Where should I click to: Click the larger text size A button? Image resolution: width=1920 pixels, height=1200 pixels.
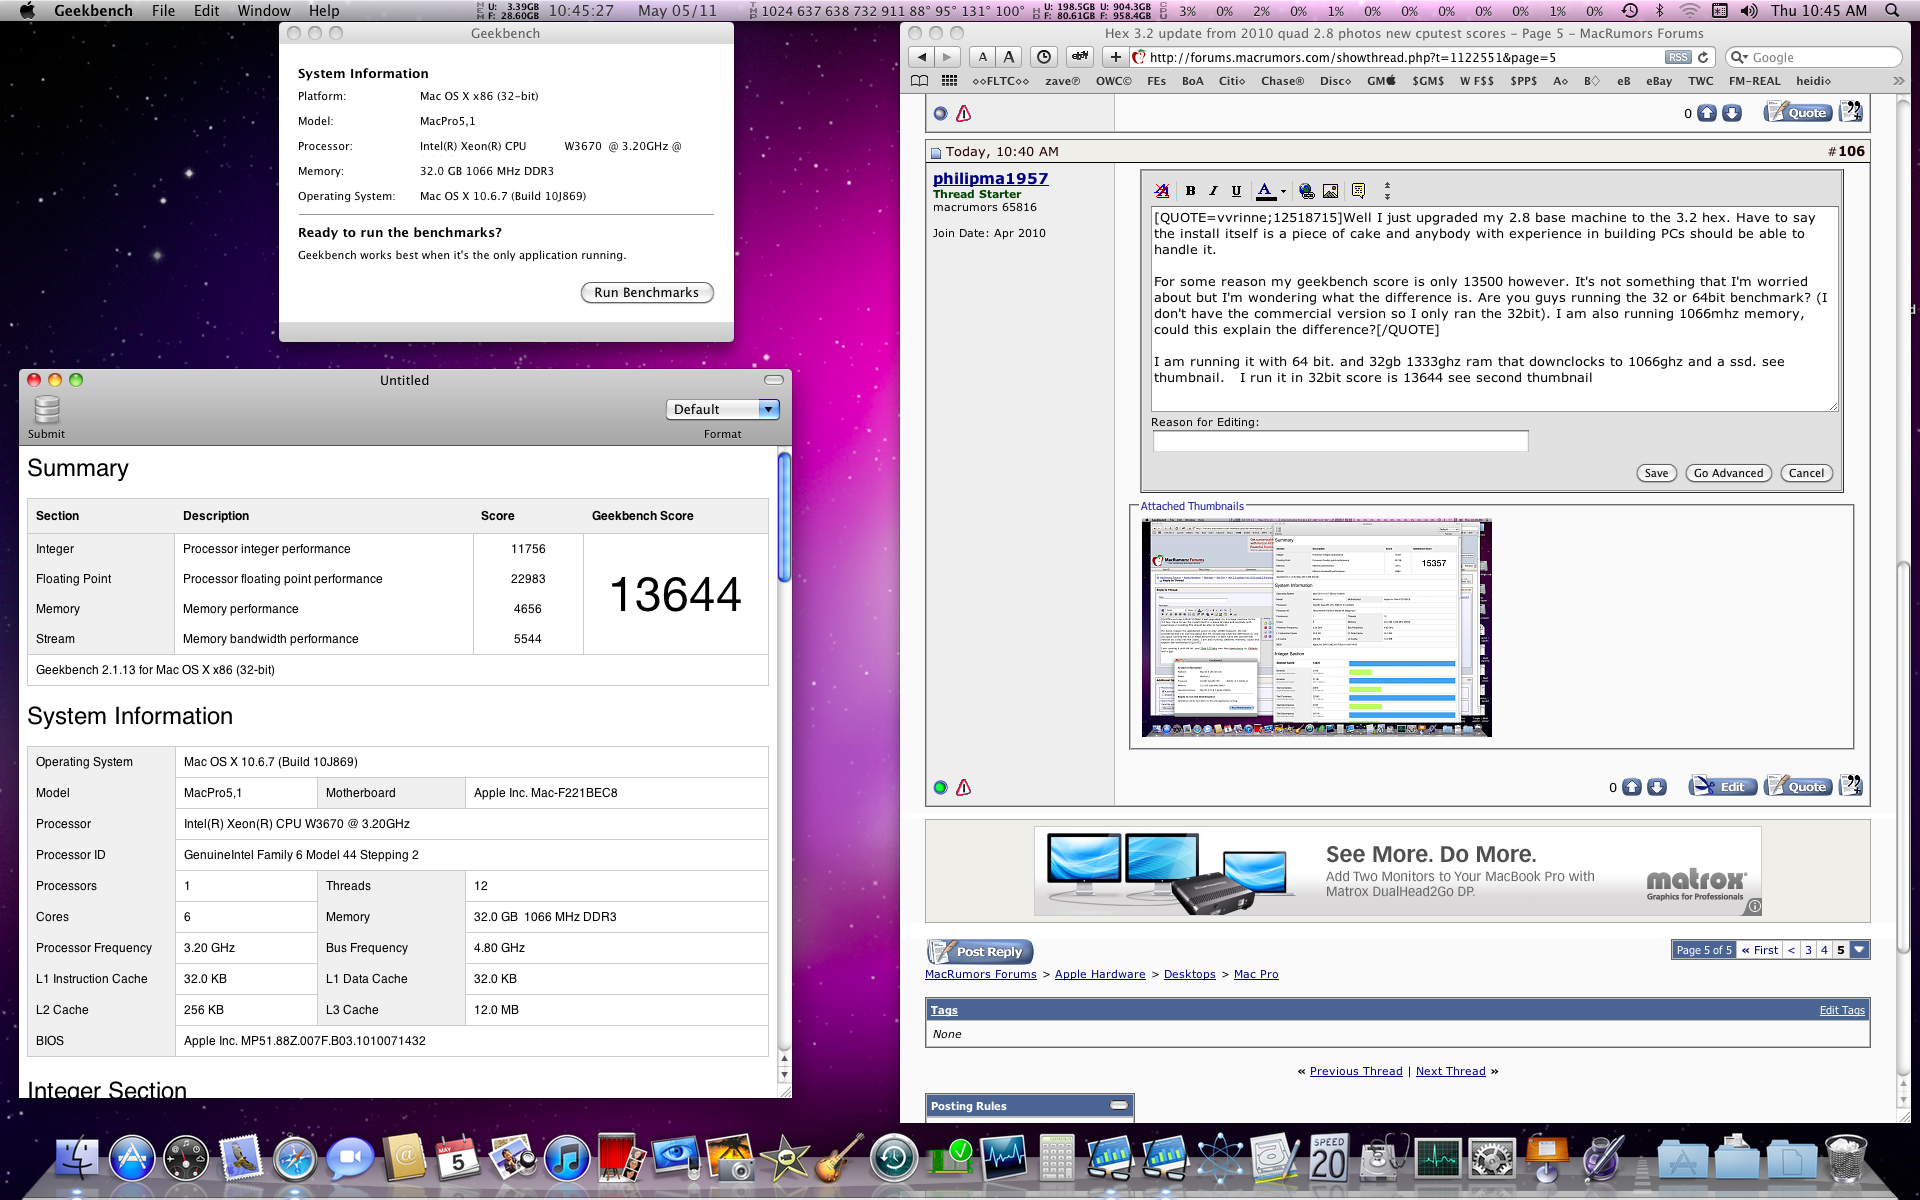1009,57
